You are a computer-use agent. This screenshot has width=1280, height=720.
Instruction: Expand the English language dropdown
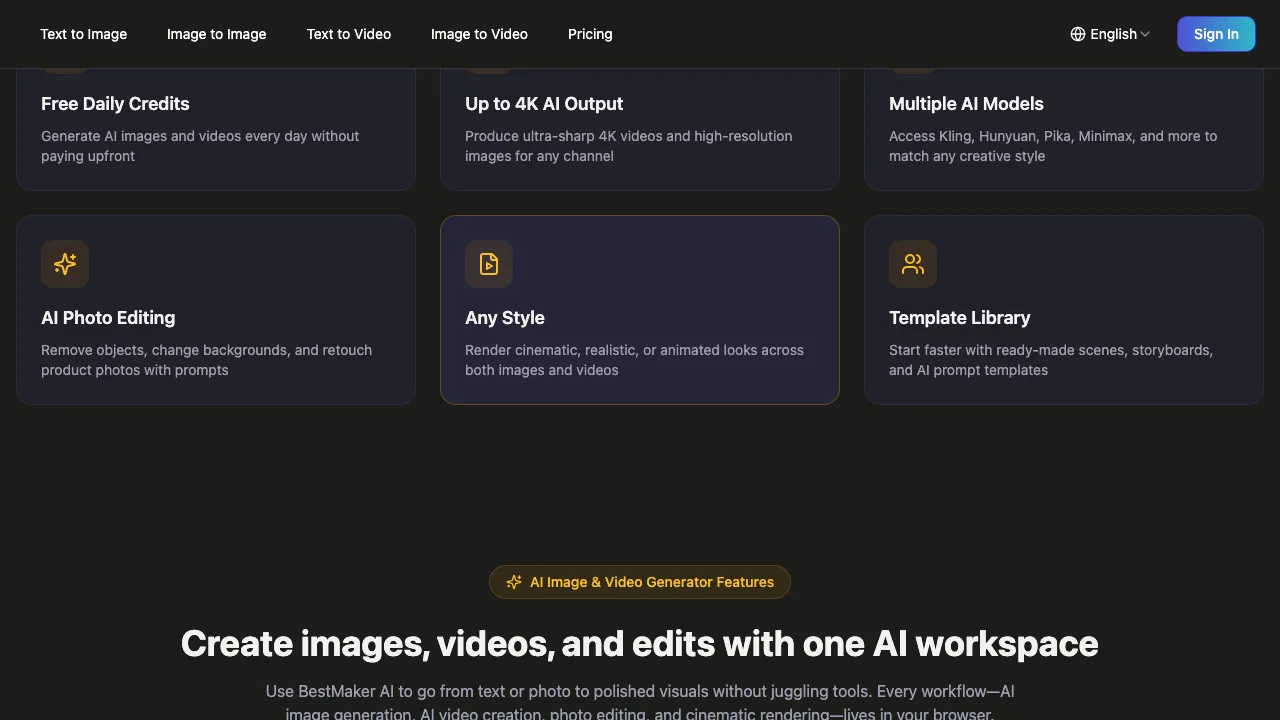[1110, 33]
